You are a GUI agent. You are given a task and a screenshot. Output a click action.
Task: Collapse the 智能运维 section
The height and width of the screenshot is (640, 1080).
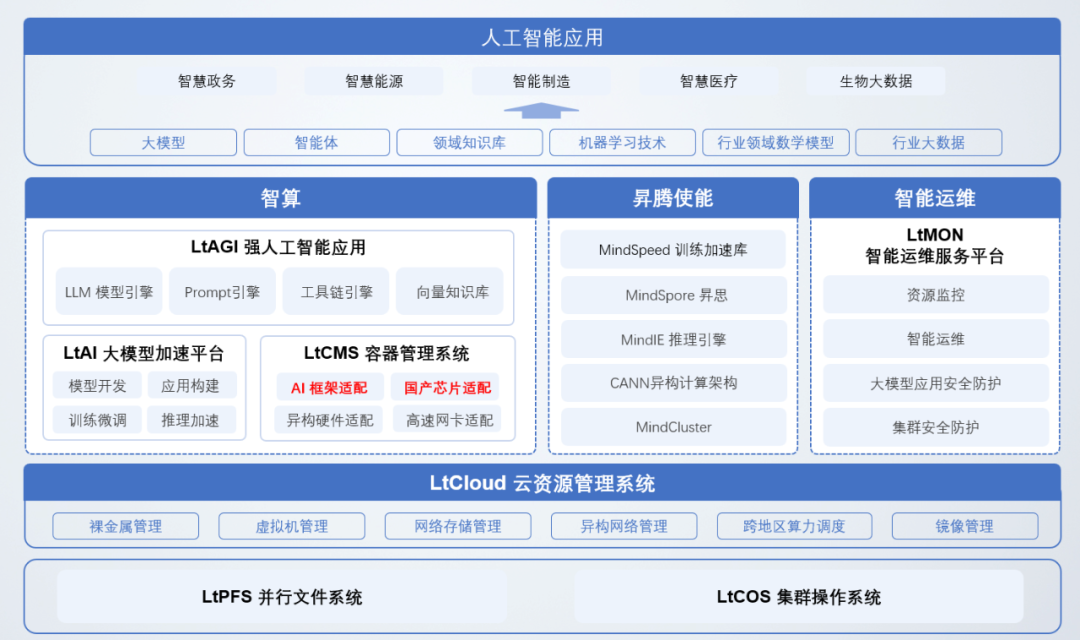pyautogui.click(x=933, y=197)
